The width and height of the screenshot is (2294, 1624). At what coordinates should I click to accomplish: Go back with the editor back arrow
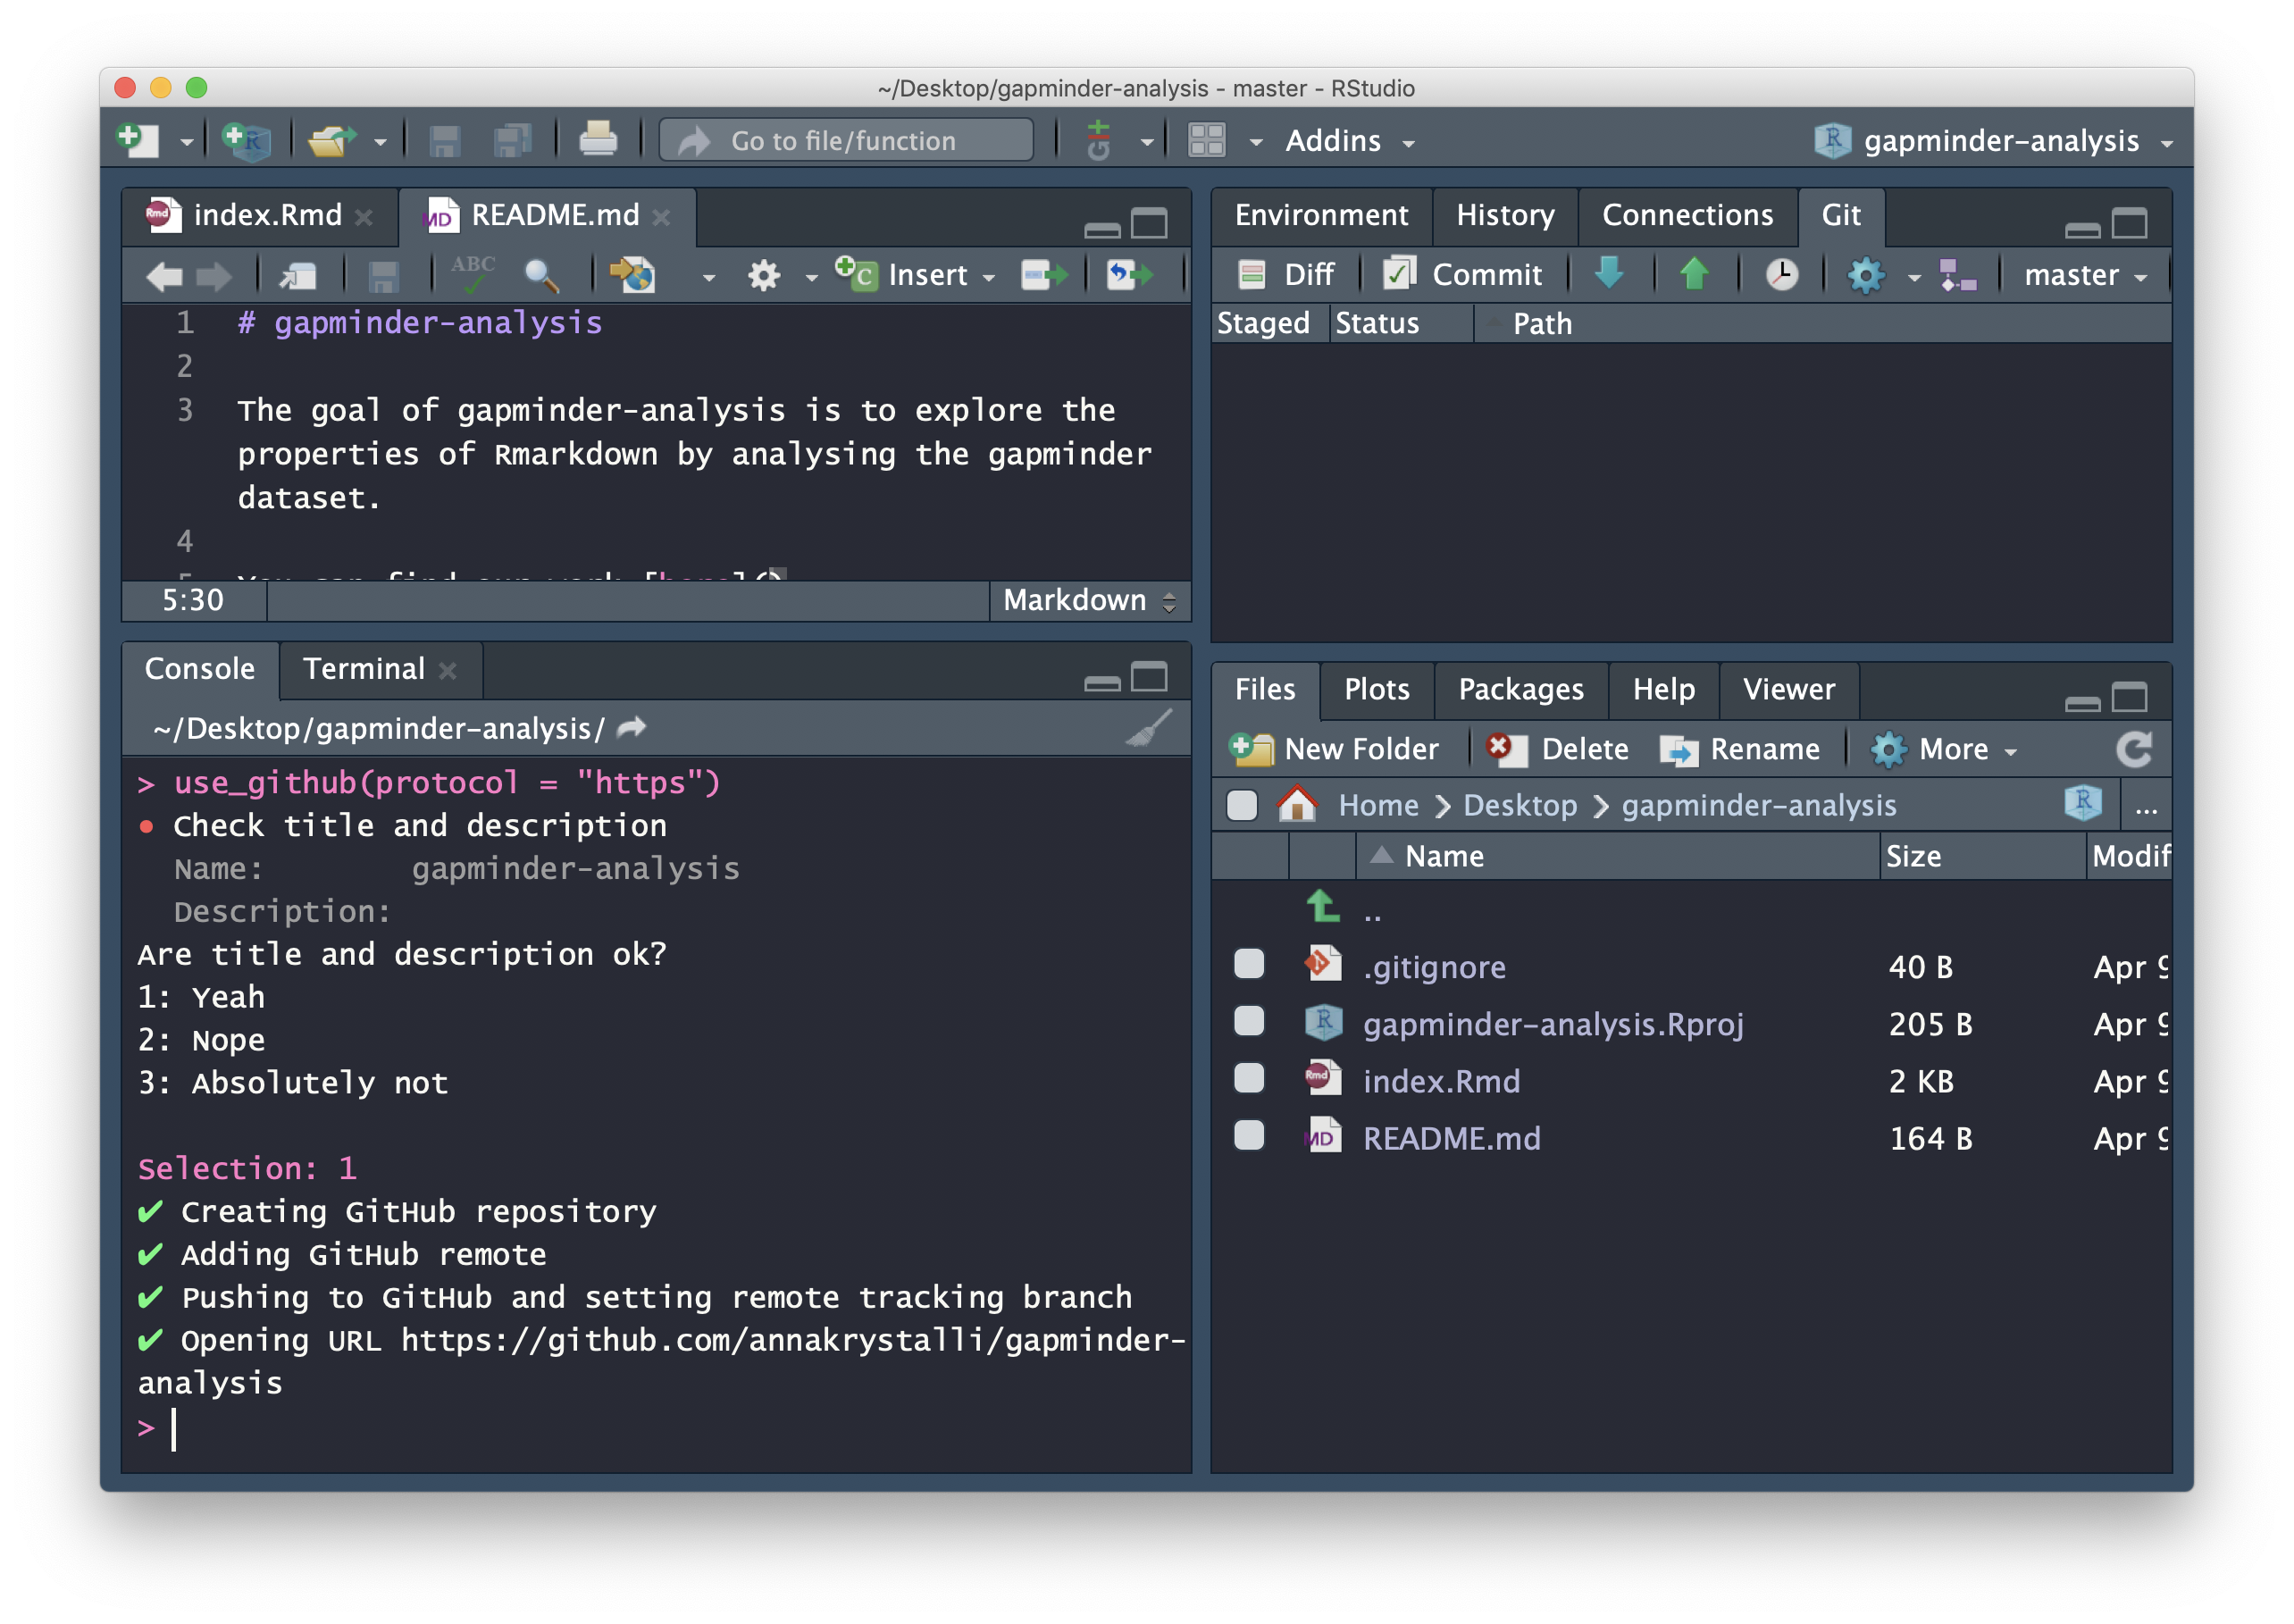[163, 275]
